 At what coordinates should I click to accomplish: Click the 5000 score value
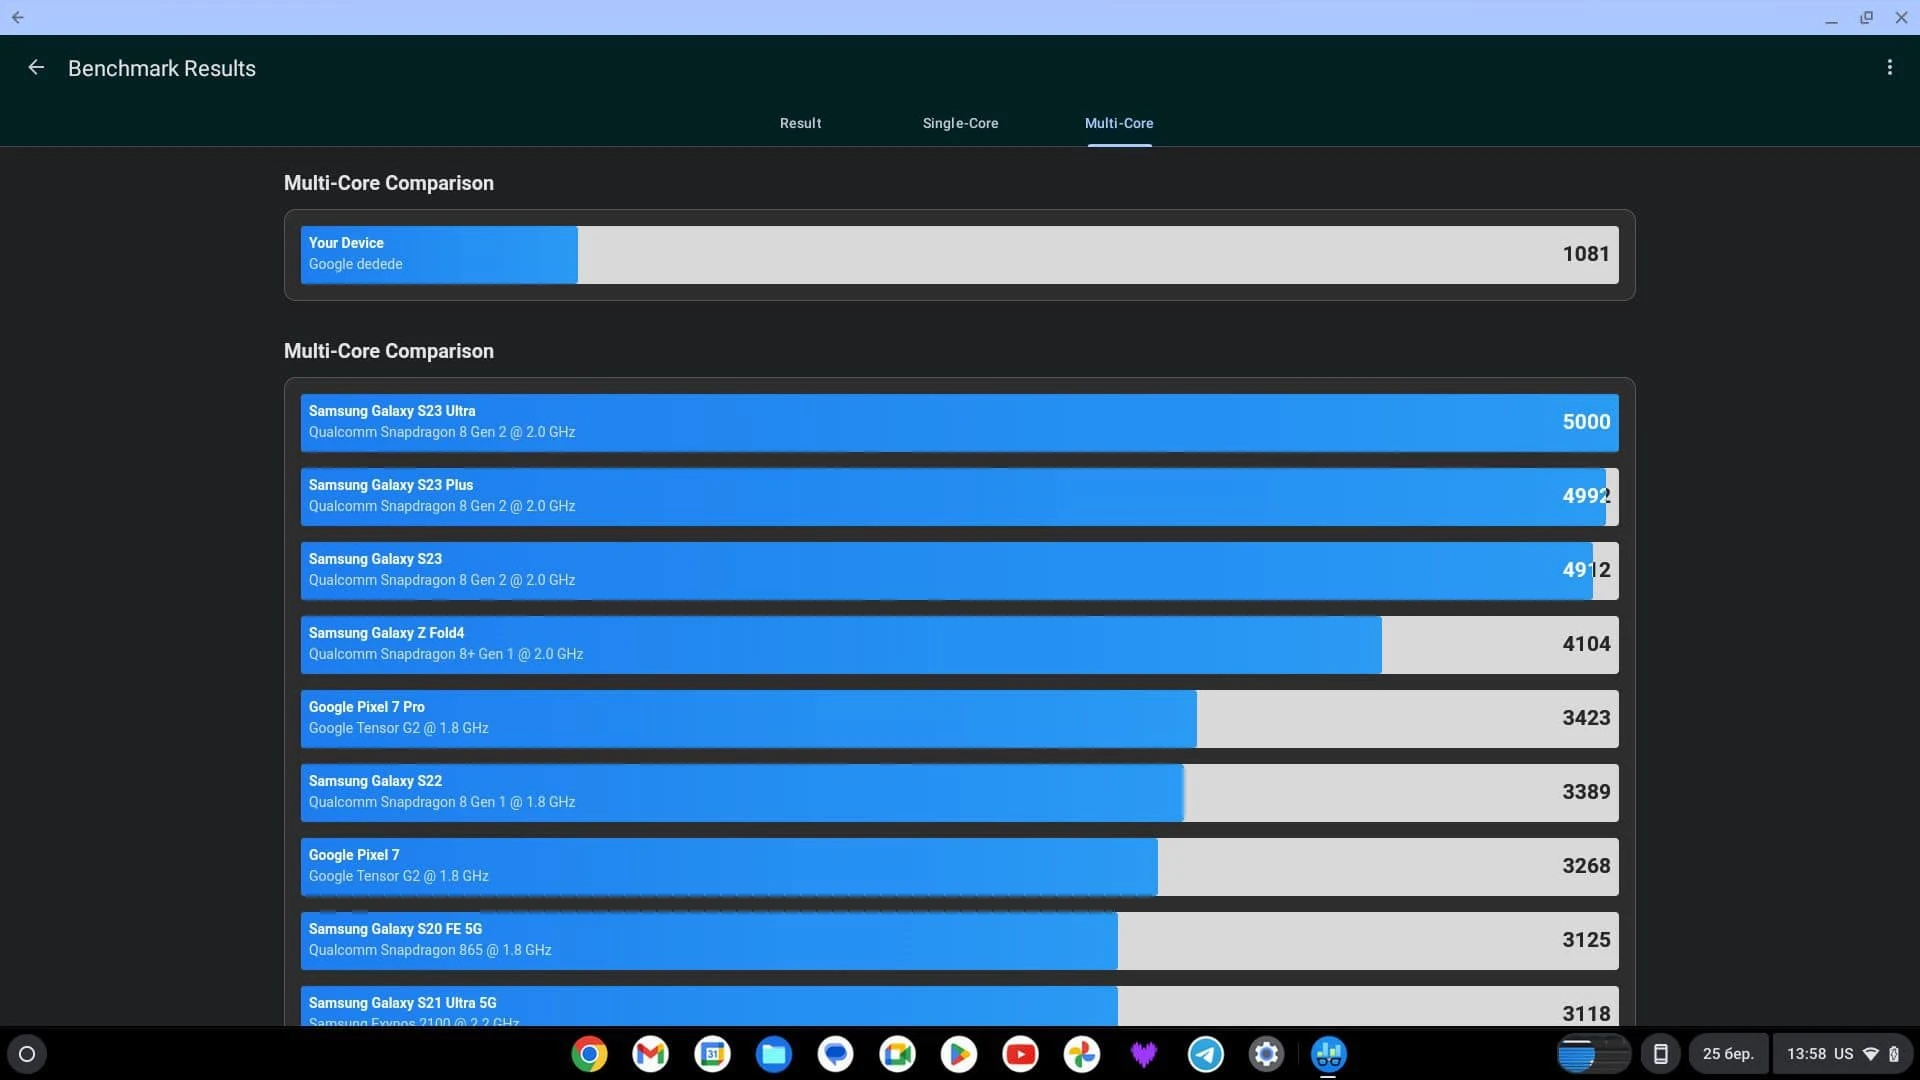(1586, 422)
